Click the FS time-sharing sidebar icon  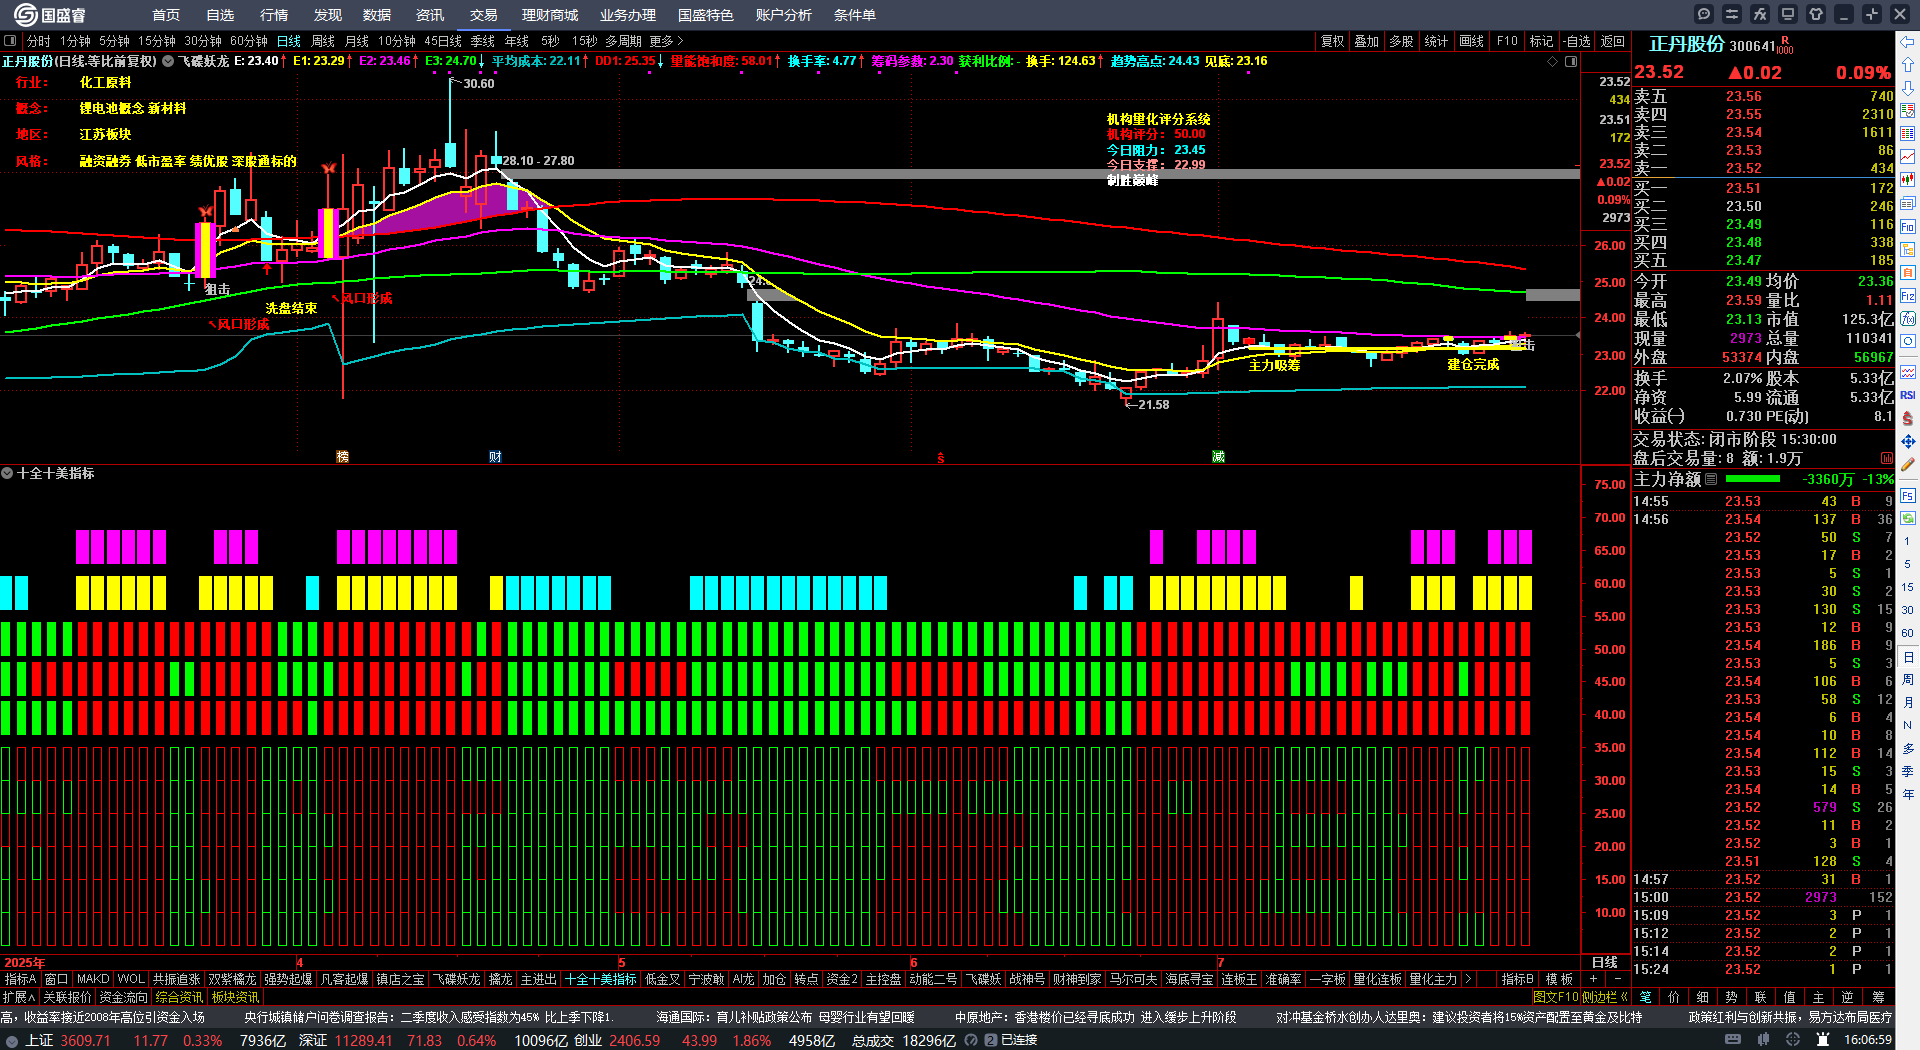click(x=1908, y=495)
